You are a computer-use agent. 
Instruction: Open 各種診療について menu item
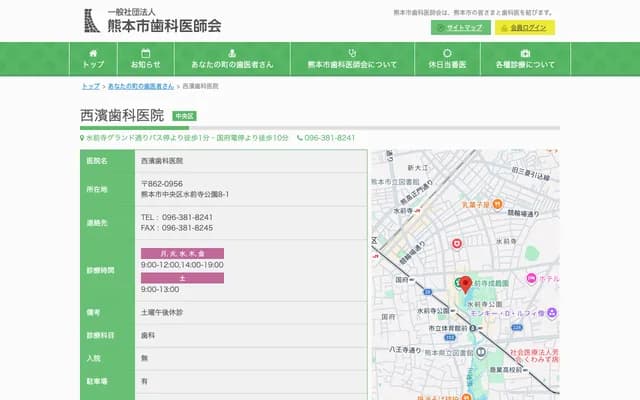(x=525, y=59)
